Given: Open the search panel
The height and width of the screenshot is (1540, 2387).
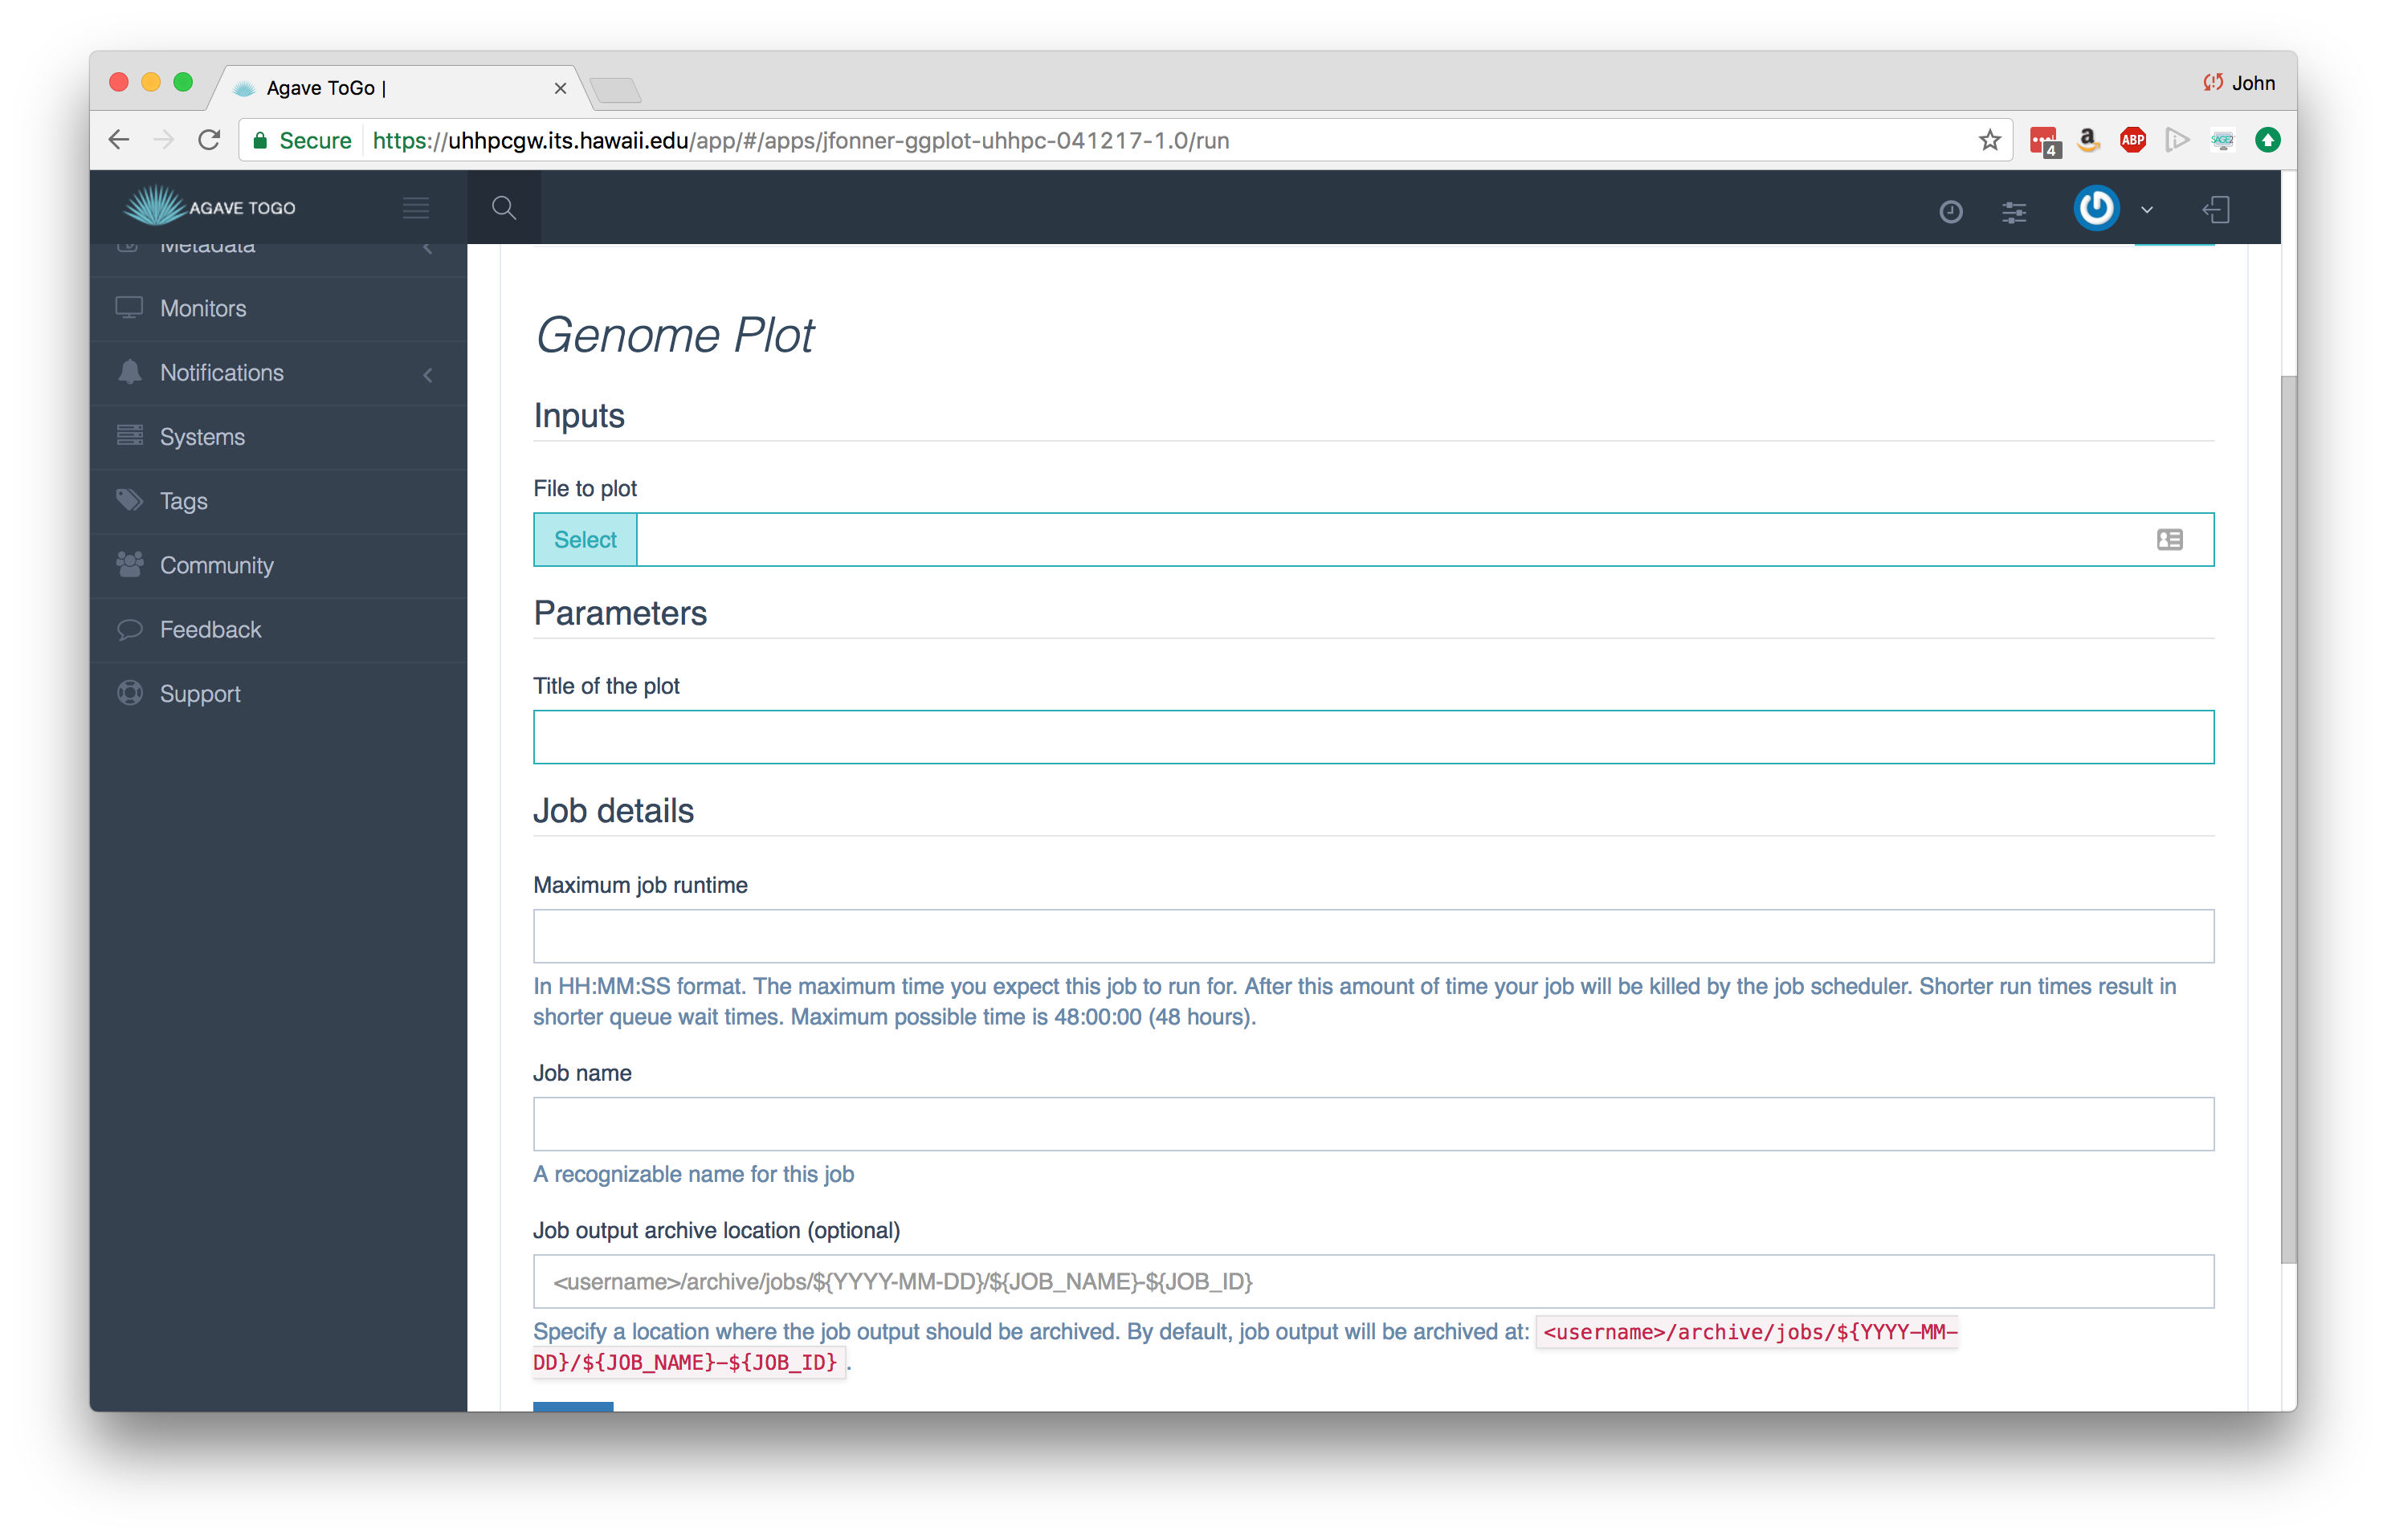Looking at the screenshot, I should click(504, 207).
